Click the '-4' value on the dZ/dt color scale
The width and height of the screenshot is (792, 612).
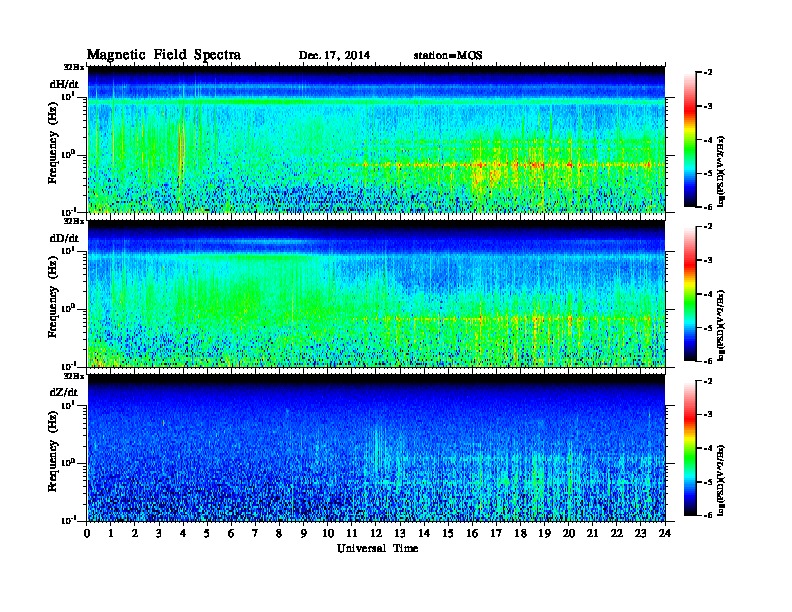(x=708, y=448)
